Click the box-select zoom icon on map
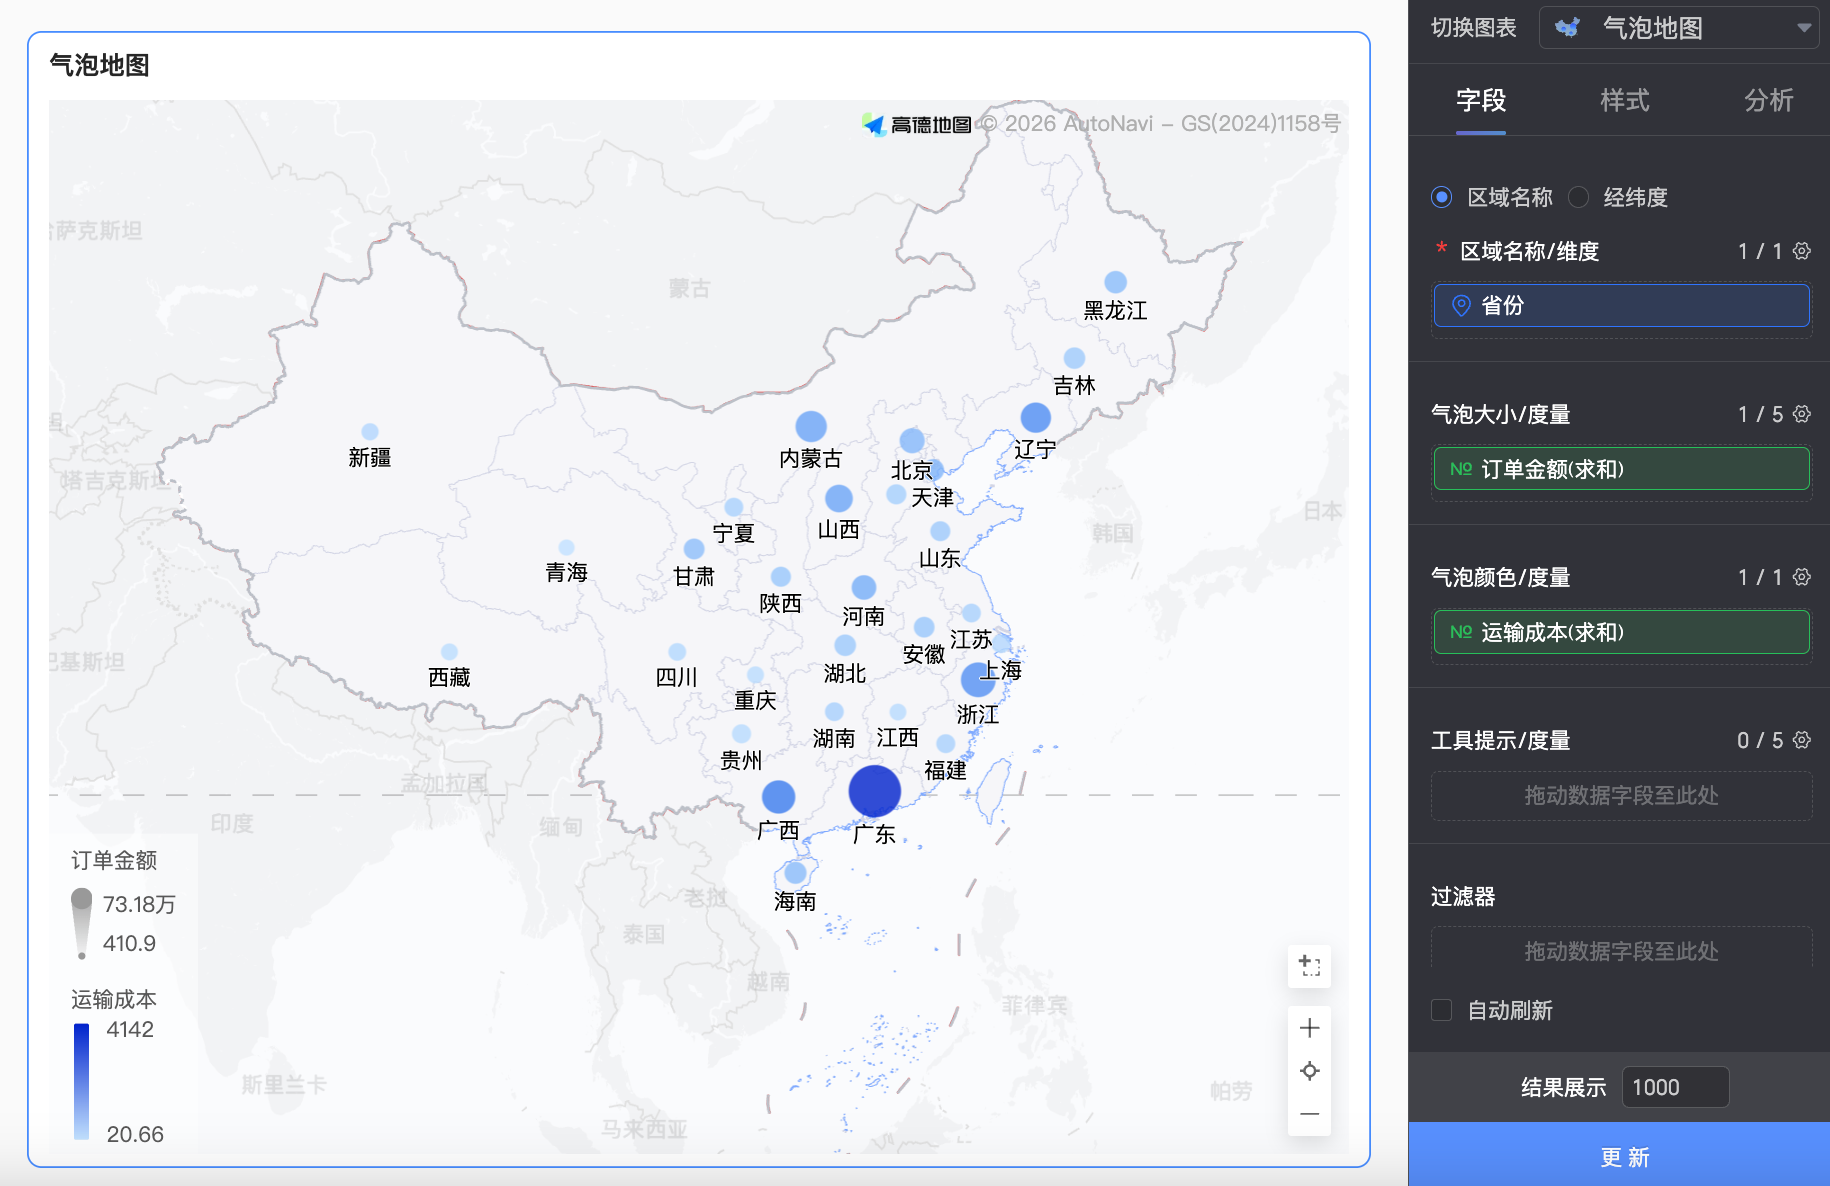 coord(1309,966)
